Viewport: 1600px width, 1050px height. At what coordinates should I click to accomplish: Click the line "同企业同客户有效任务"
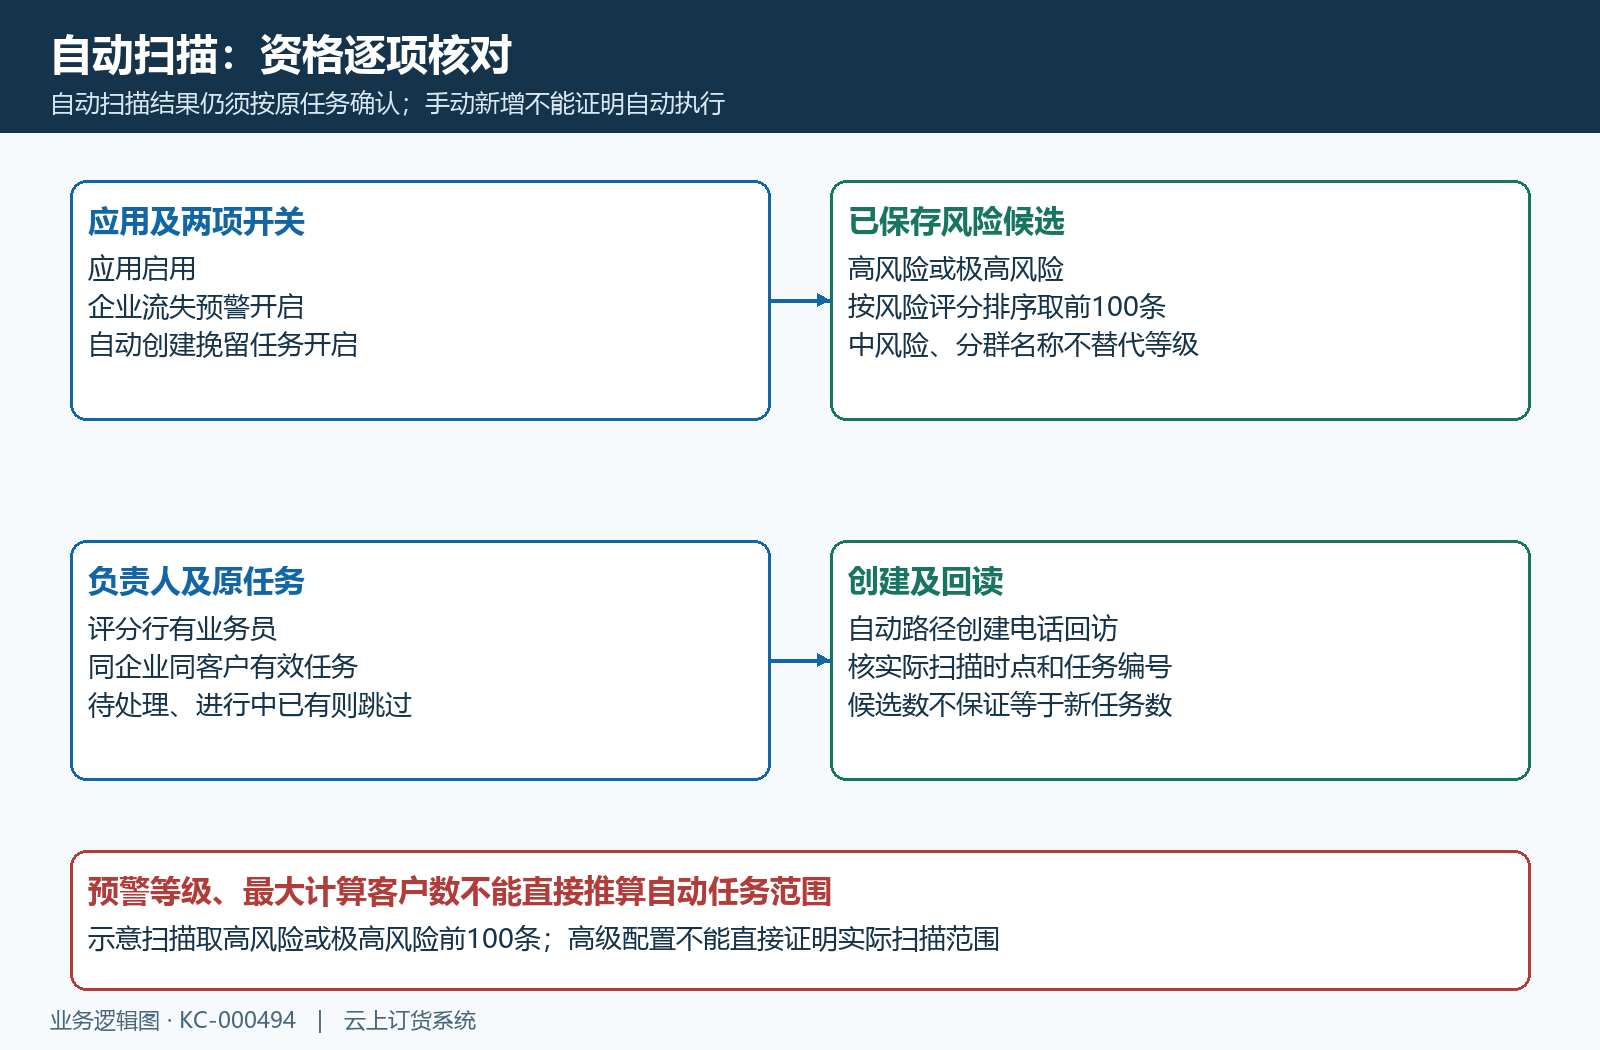pyautogui.click(x=223, y=666)
